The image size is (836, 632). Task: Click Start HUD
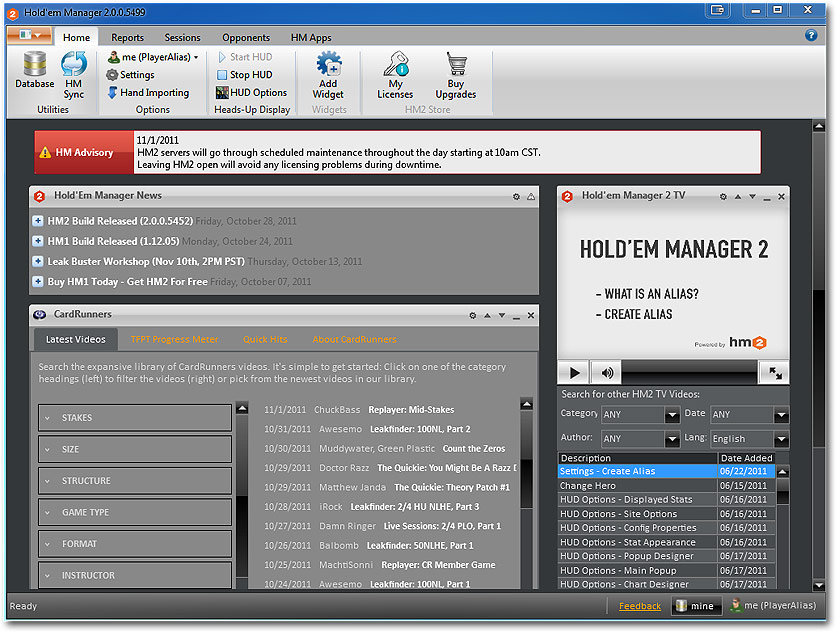point(245,57)
